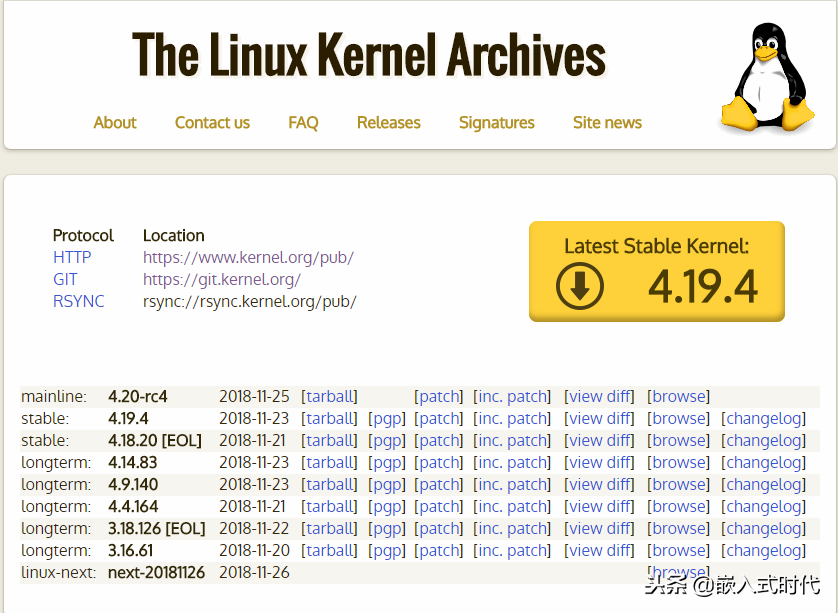The image size is (838, 613).
Task: Open the Releases menu link
Action: pos(389,122)
